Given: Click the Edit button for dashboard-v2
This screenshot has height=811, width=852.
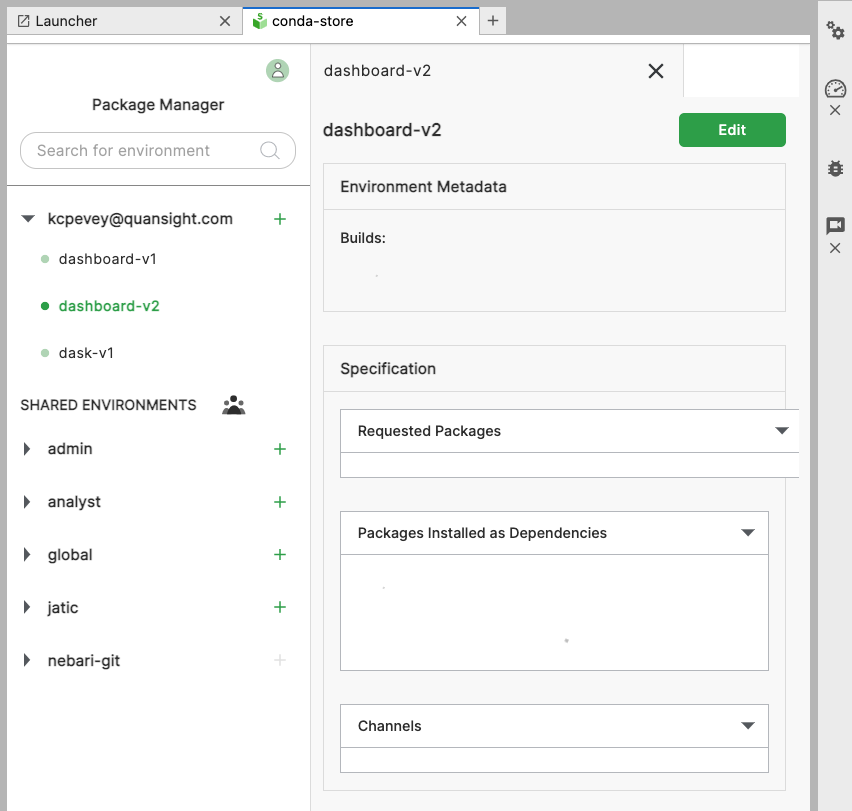Looking at the screenshot, I should (x=732, y=130).
